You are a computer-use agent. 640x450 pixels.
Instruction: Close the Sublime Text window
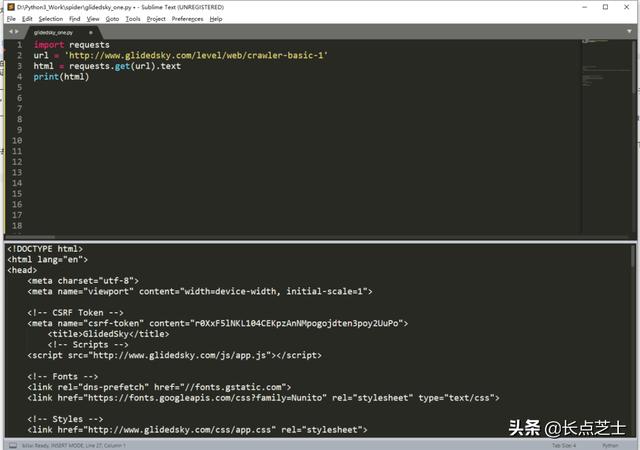coord(627,7)
